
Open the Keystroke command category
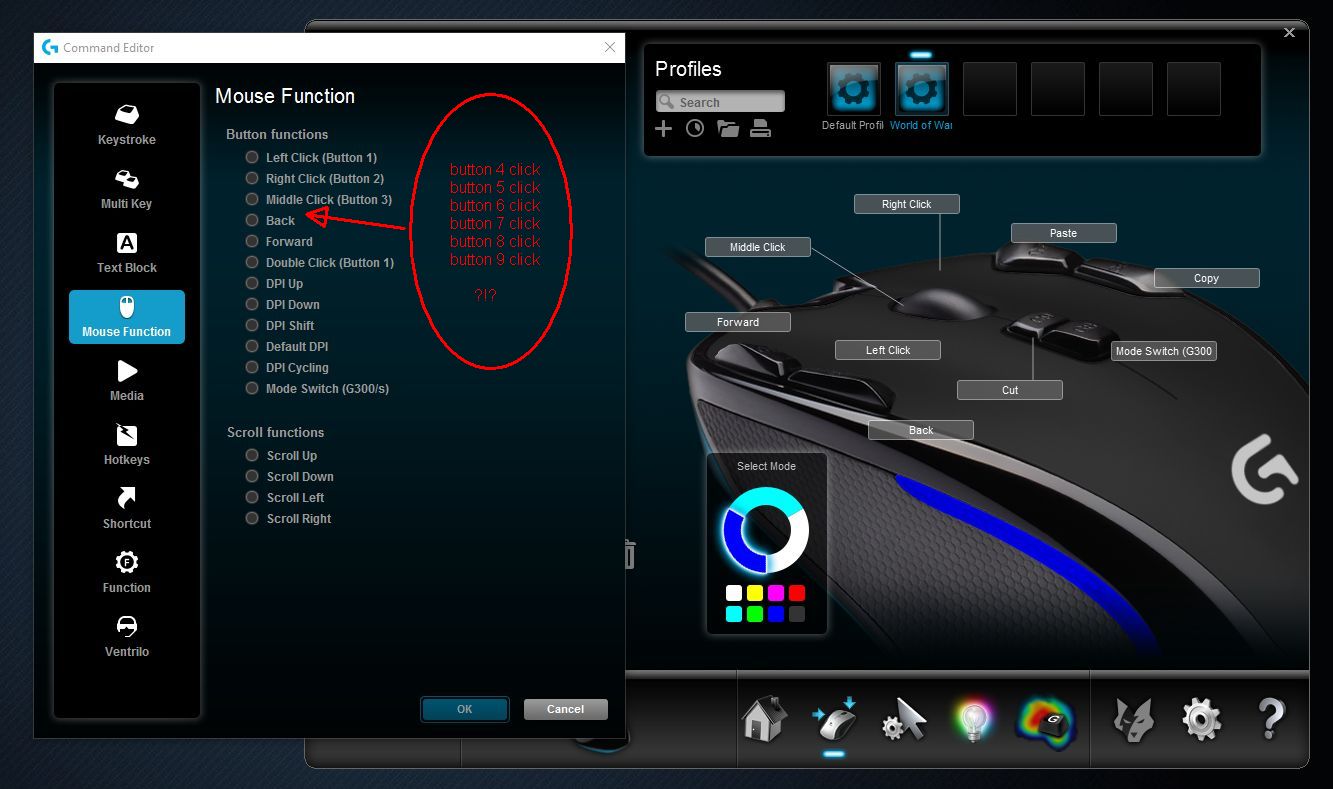pyautogui.click(x=127, y=125)
